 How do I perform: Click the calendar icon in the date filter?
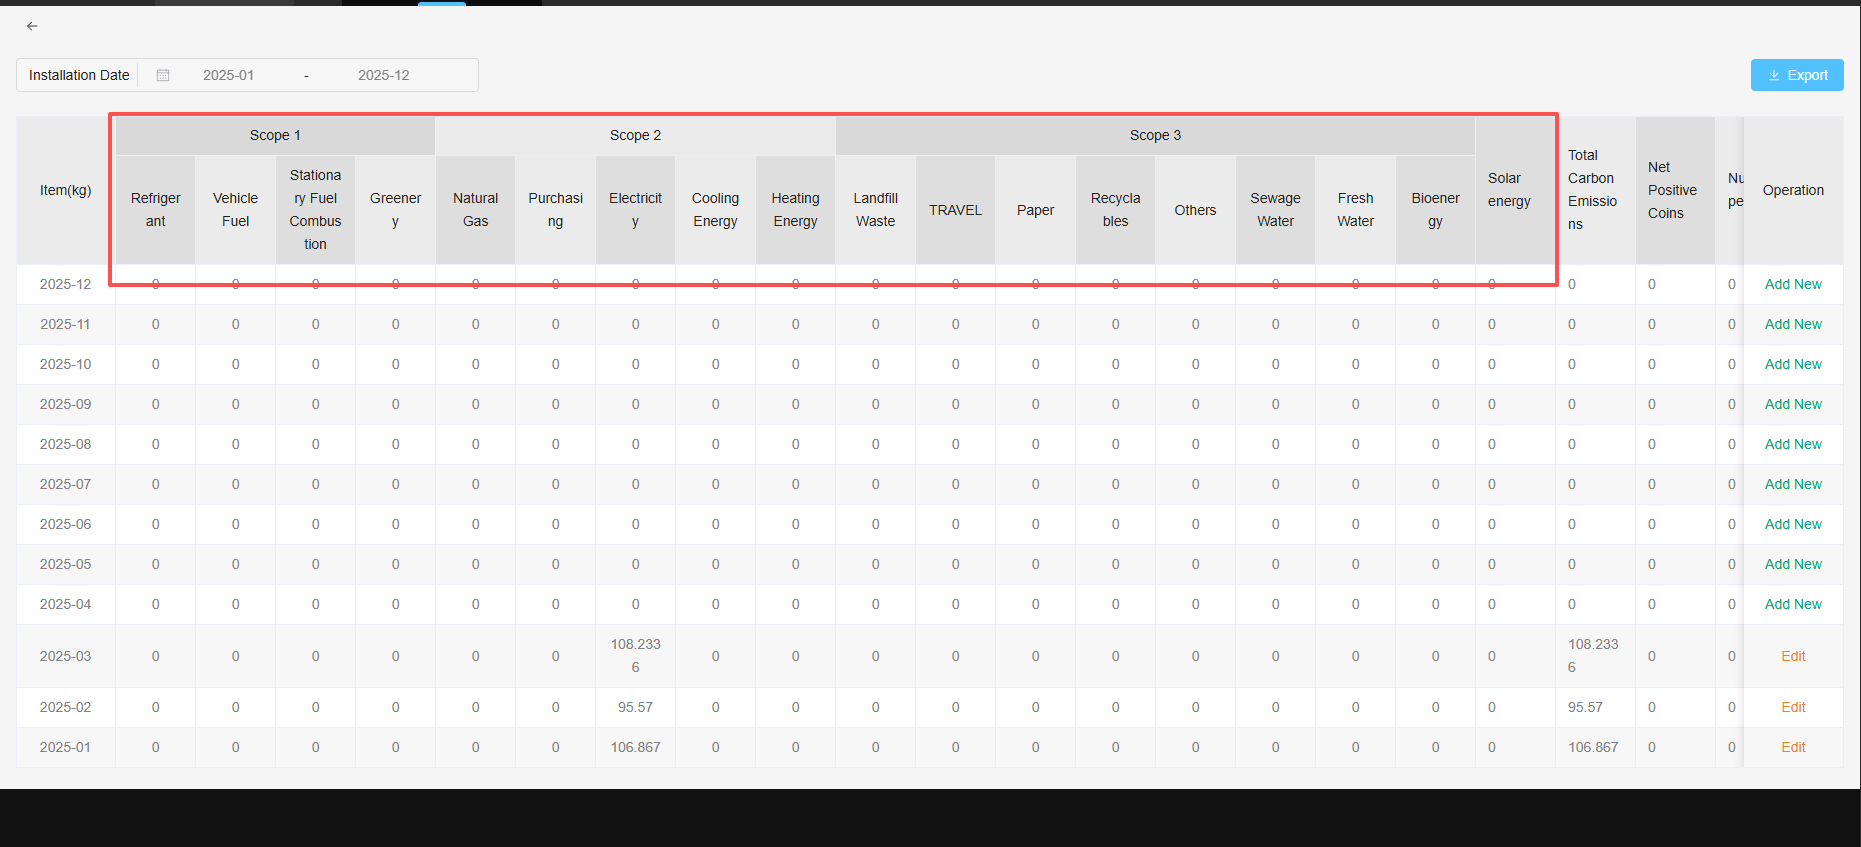[163, 75]
